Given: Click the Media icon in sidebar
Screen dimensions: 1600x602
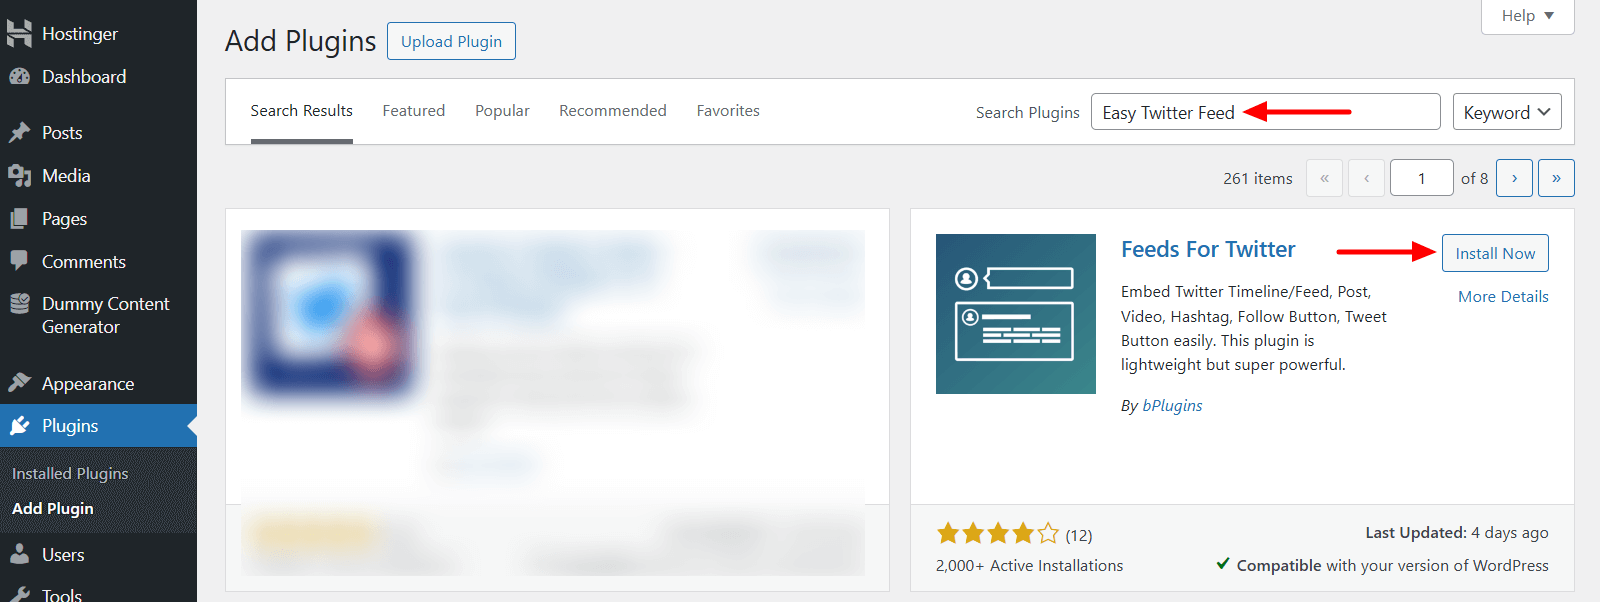Looking at the screenshot, I should click(19, 176).
